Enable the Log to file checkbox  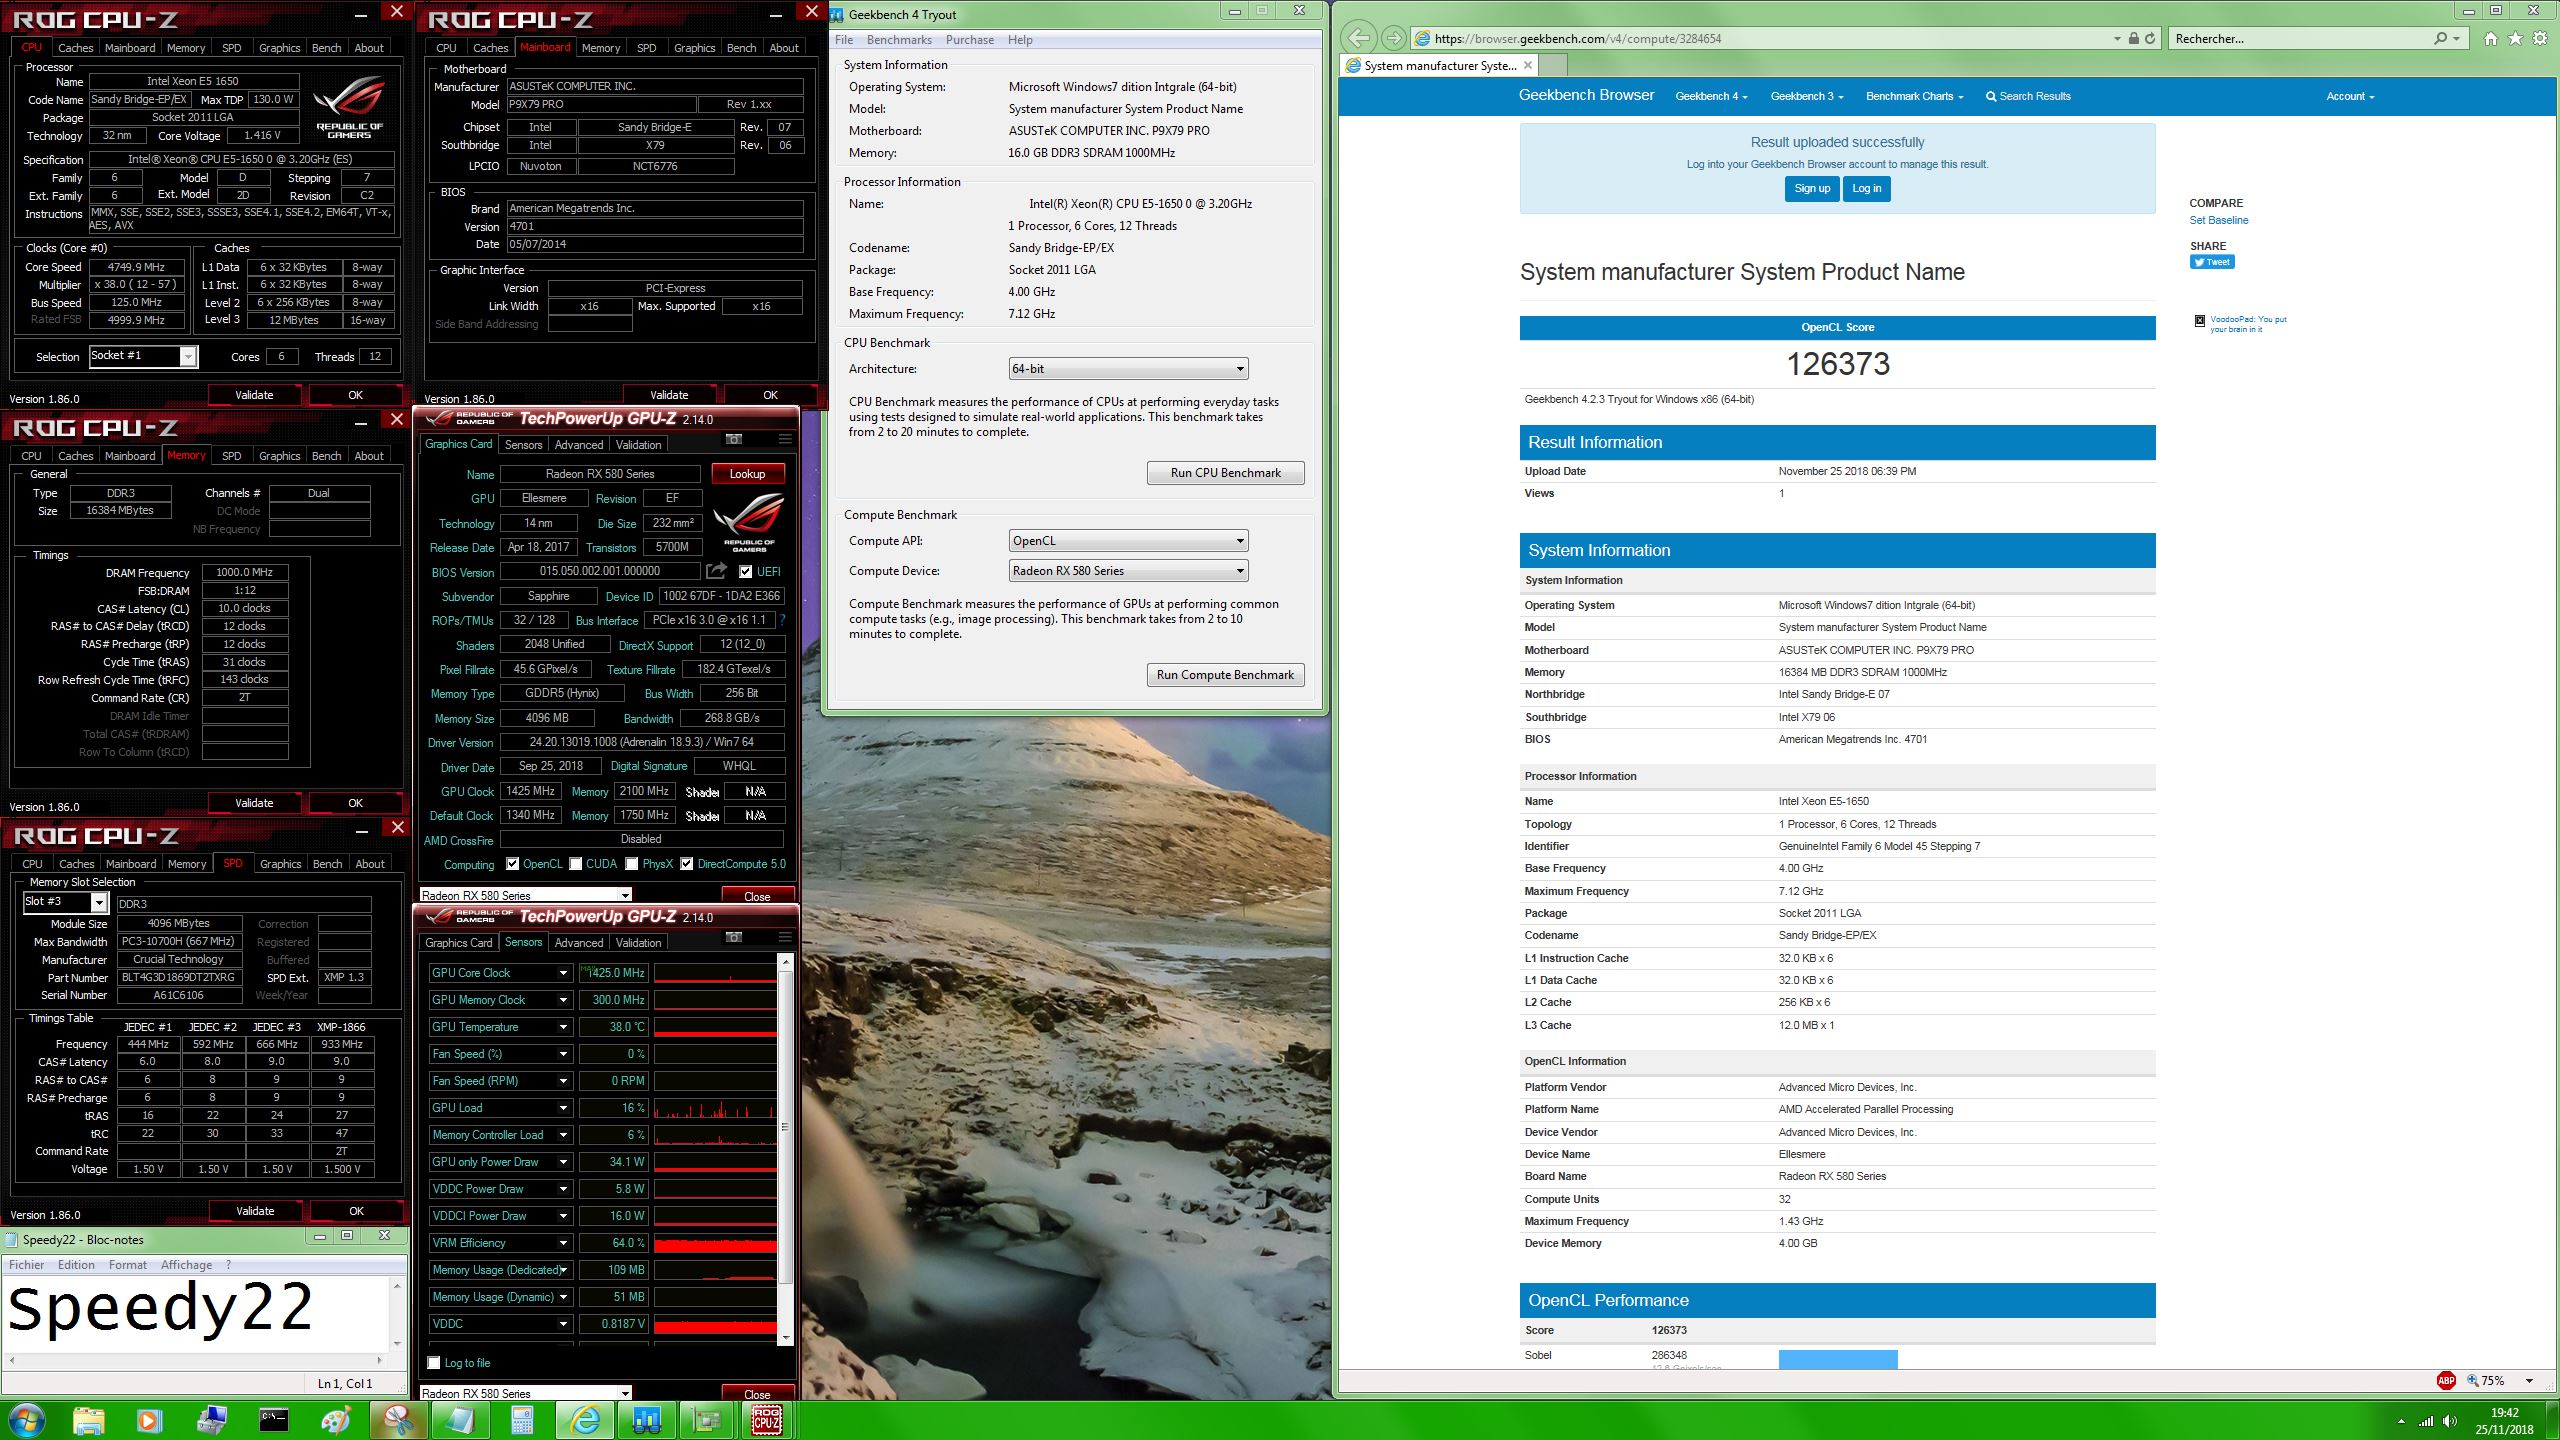pos(434,1363)
